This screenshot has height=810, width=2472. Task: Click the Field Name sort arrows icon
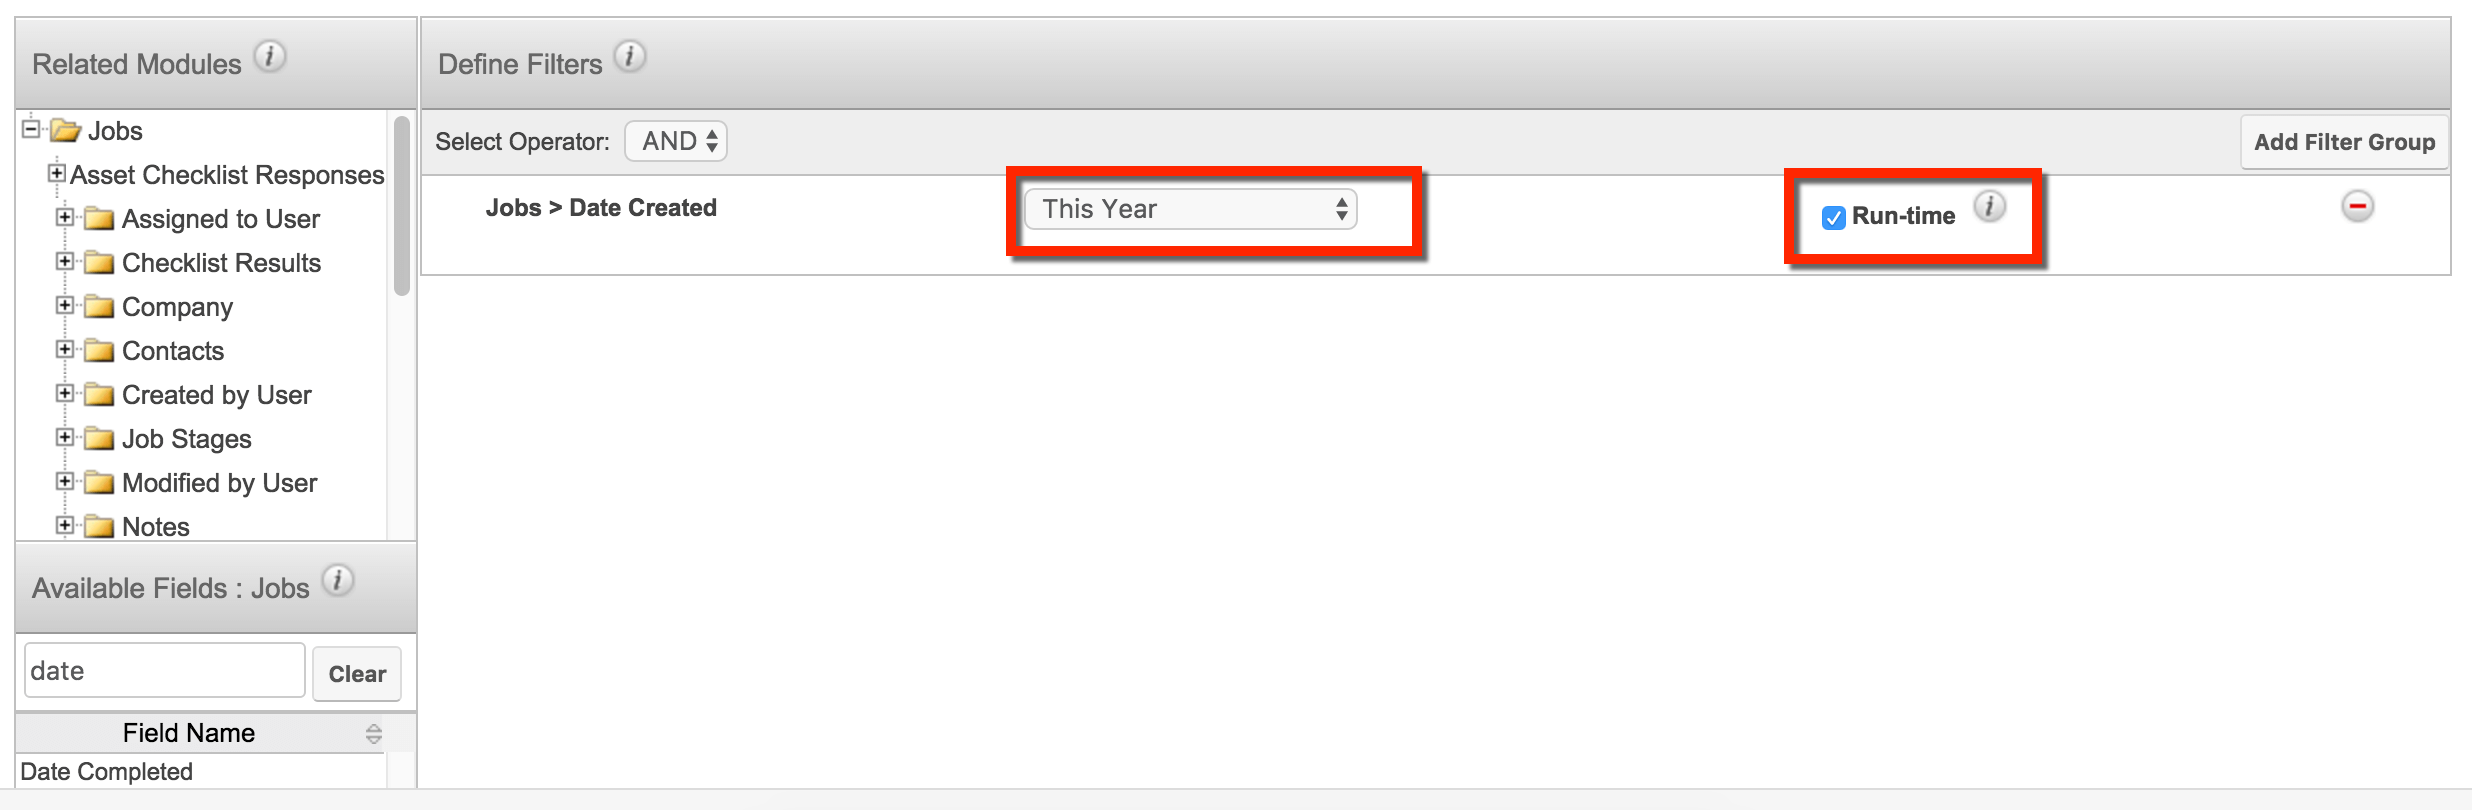tap(373, 734)
